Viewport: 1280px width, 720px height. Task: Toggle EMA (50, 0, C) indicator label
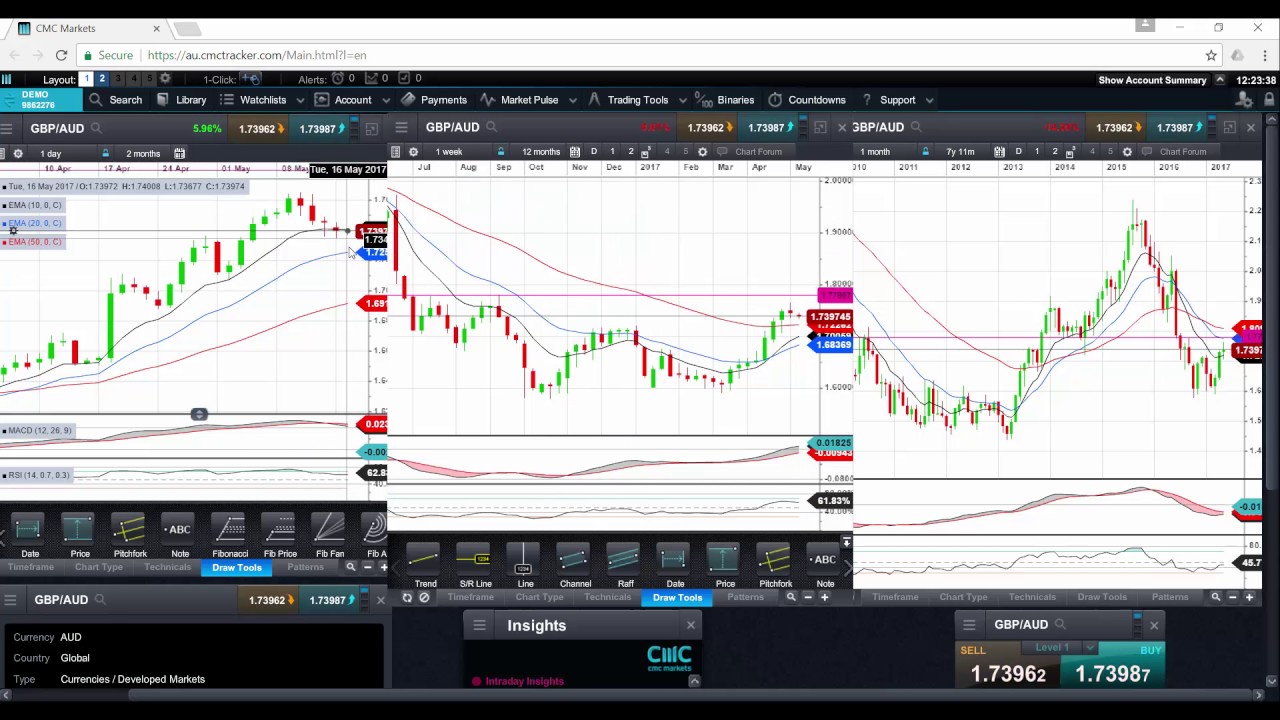coord(35,242)
